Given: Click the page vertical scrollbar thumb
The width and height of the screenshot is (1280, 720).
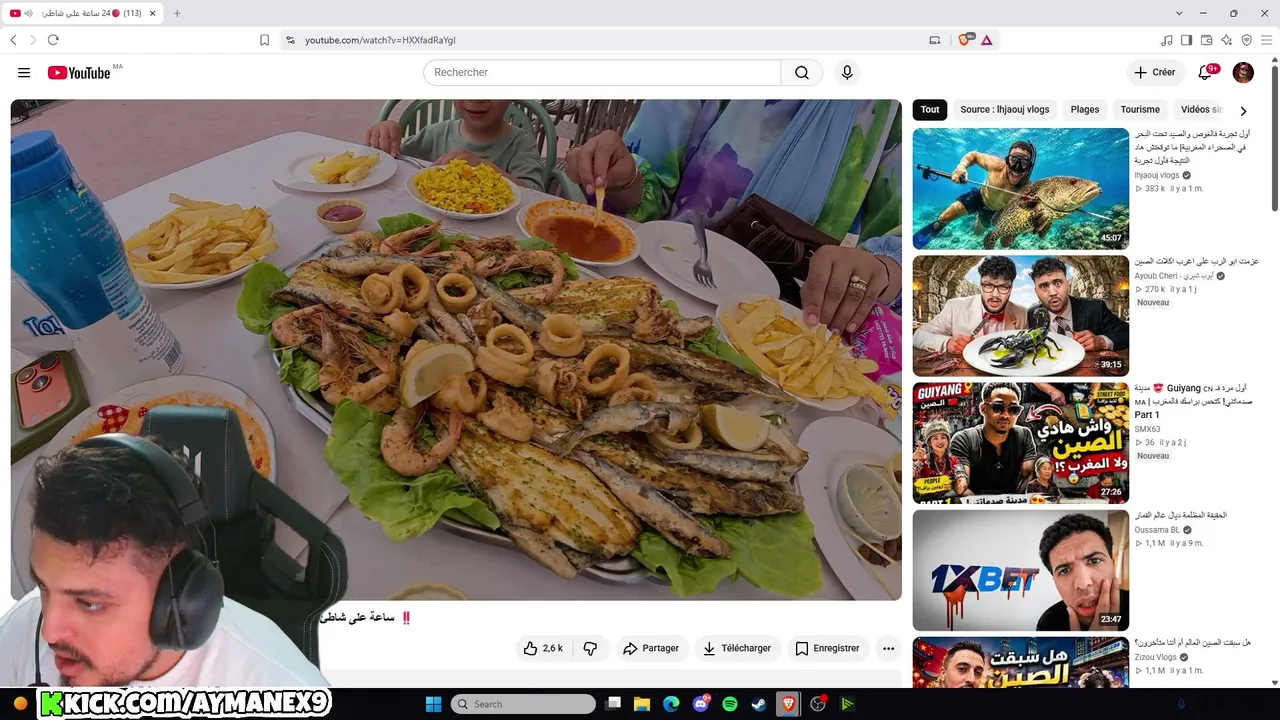Looking at the screenshot, I should coord(1275,140).
